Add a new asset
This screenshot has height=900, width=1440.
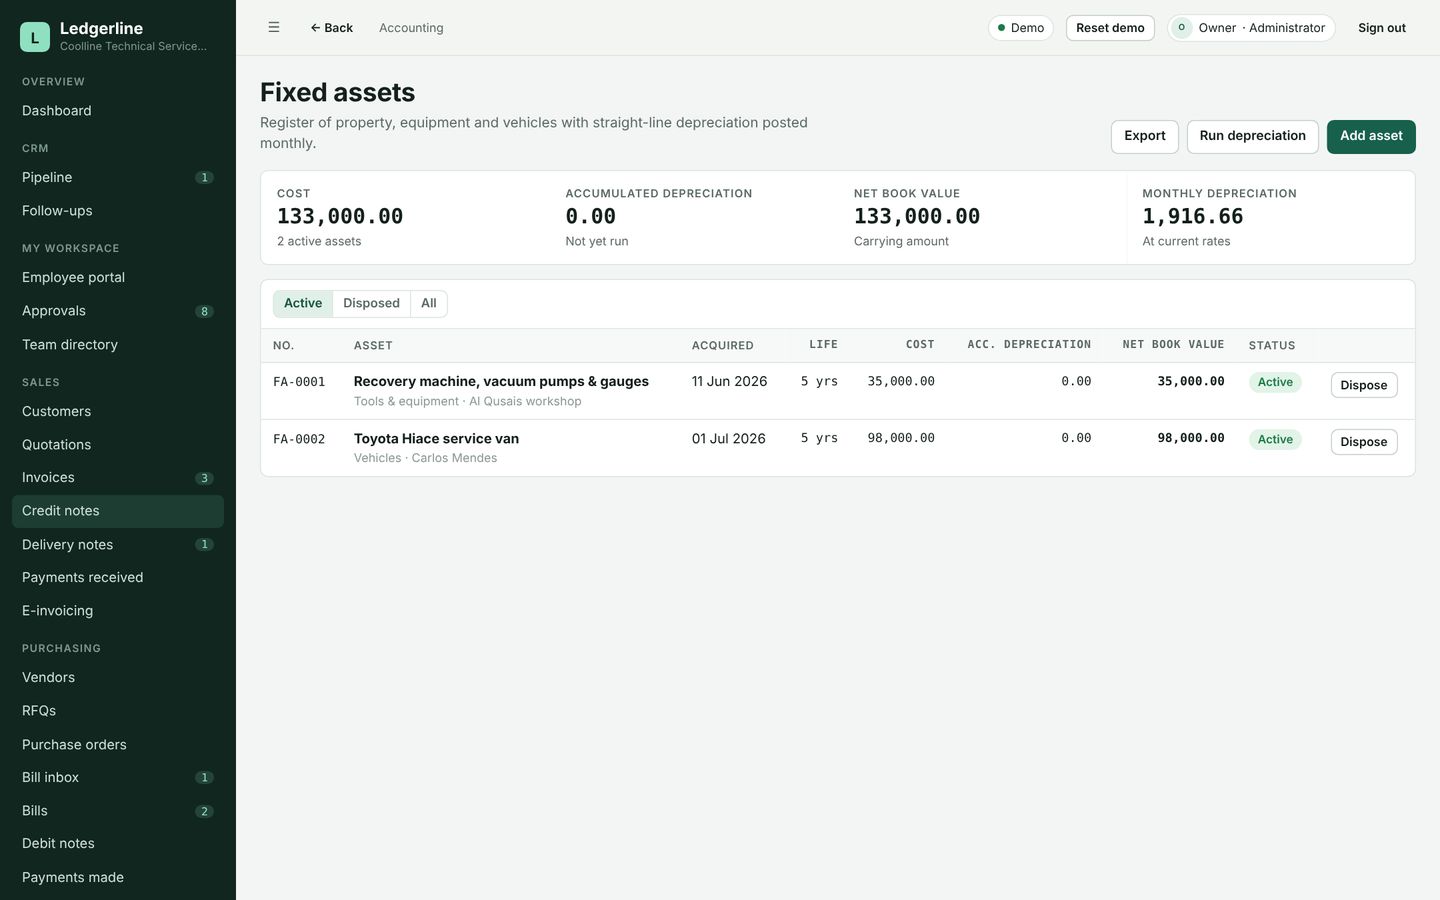(x=1371, y=136)
